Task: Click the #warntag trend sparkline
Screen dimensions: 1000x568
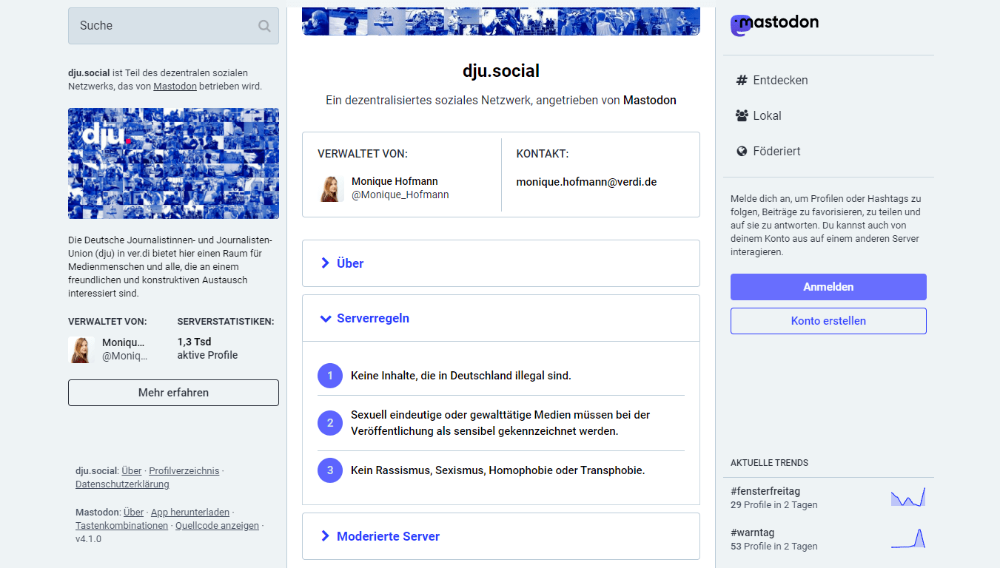Action: click(x=908, y=539)
